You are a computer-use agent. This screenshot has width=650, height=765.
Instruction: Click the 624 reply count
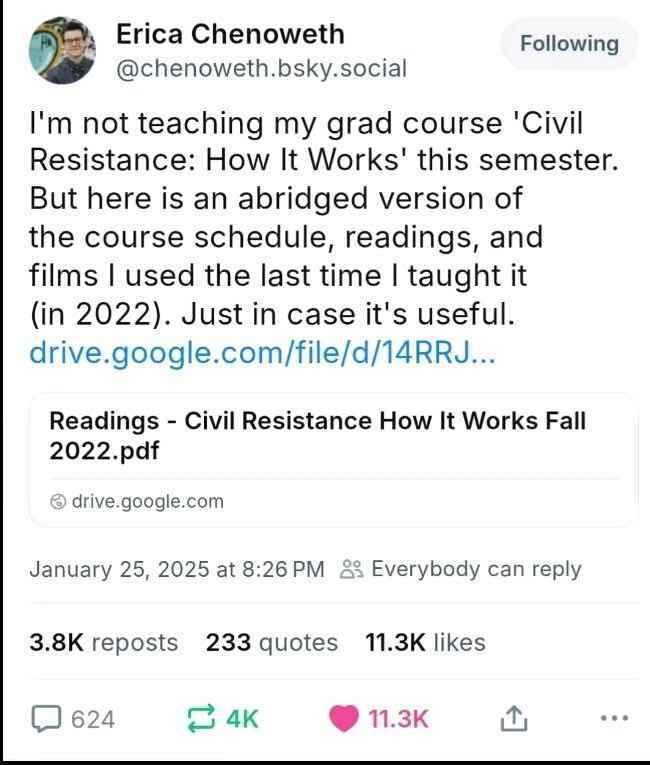tap(92, 718)
